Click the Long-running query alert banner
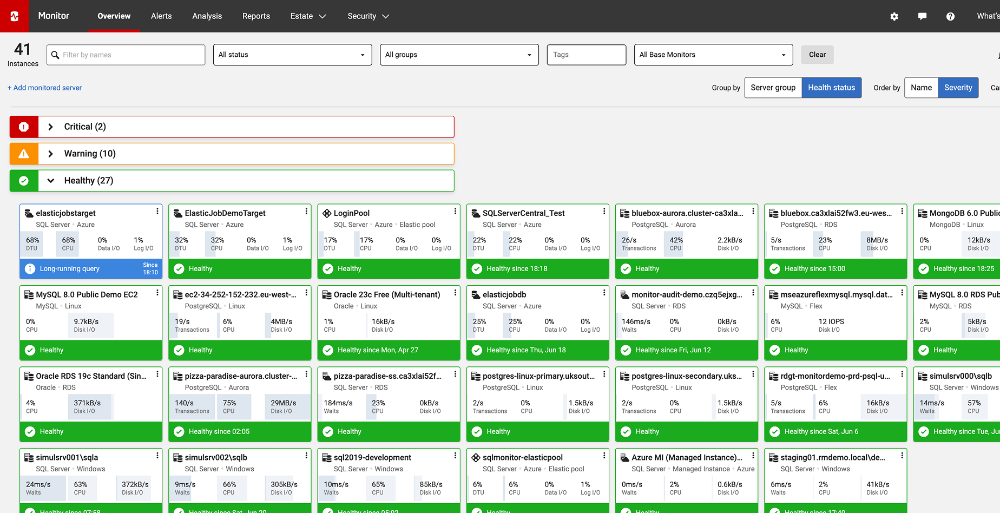 coord(91,269)
